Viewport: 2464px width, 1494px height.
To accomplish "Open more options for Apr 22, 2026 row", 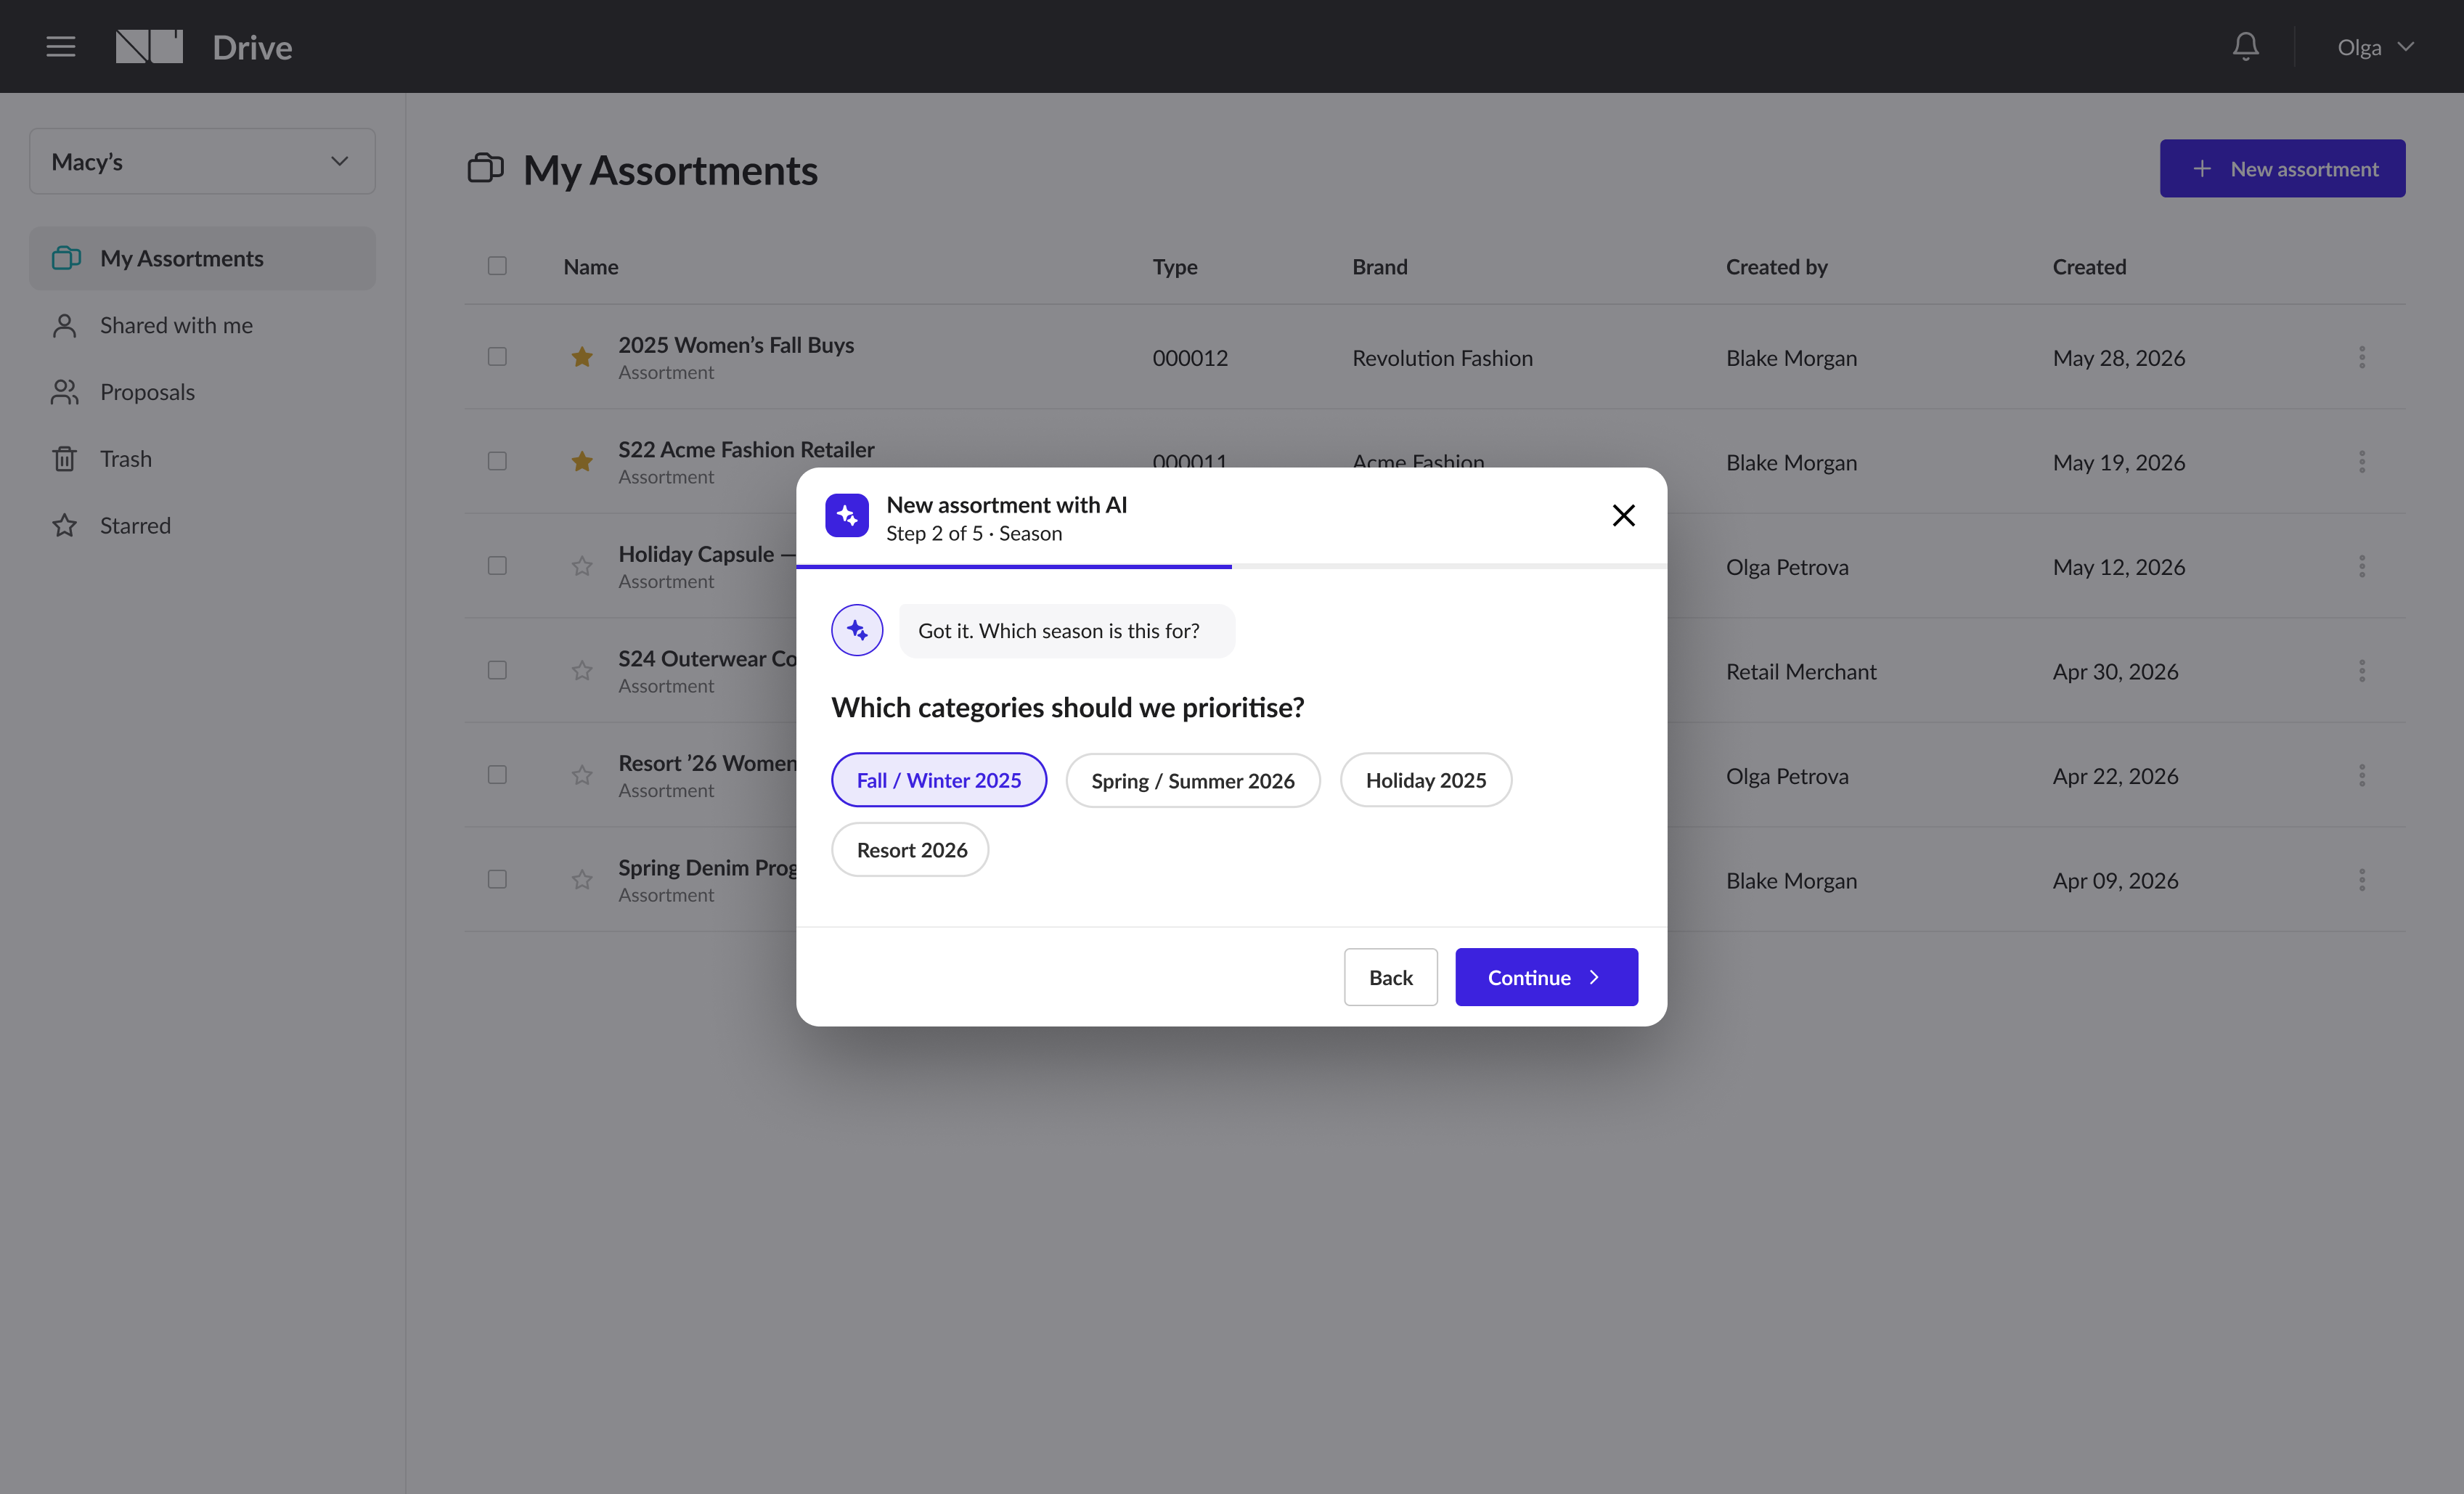I will 2362,775.
